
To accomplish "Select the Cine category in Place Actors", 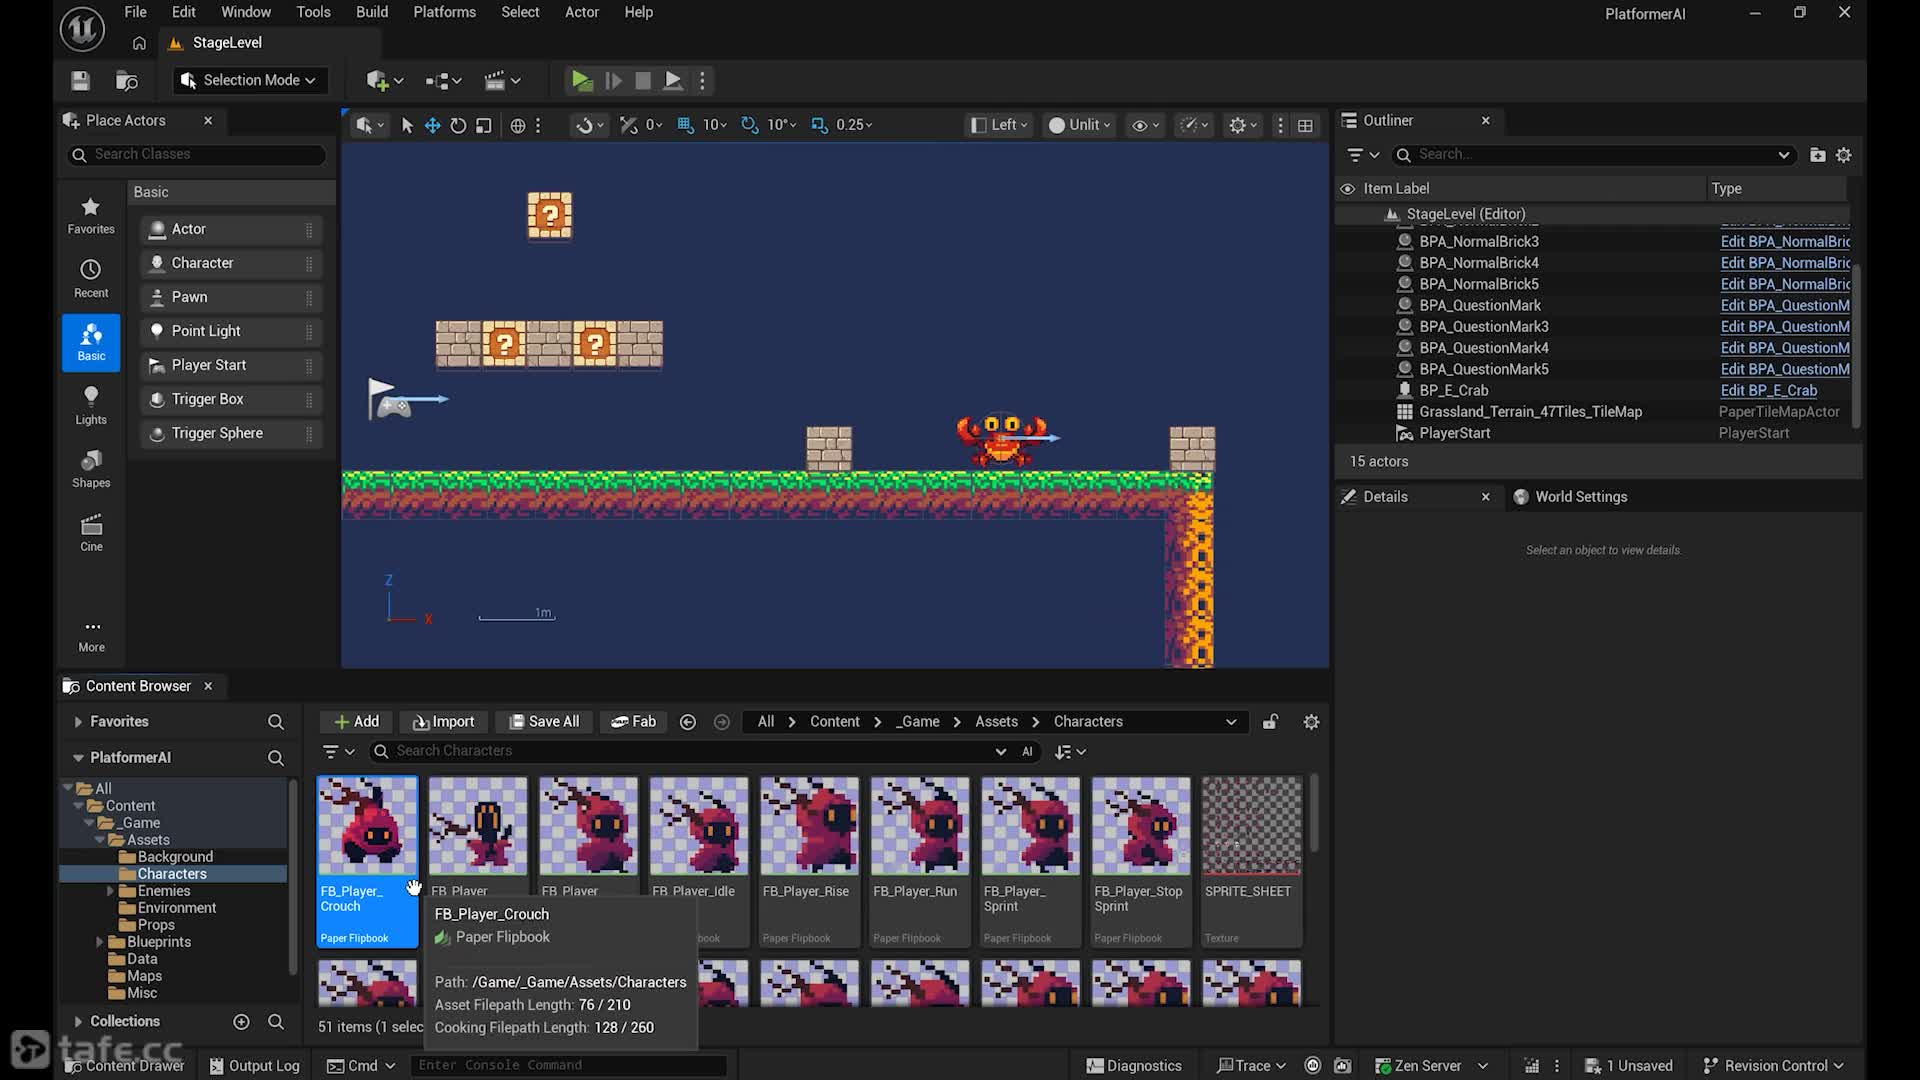I will 91,533.
